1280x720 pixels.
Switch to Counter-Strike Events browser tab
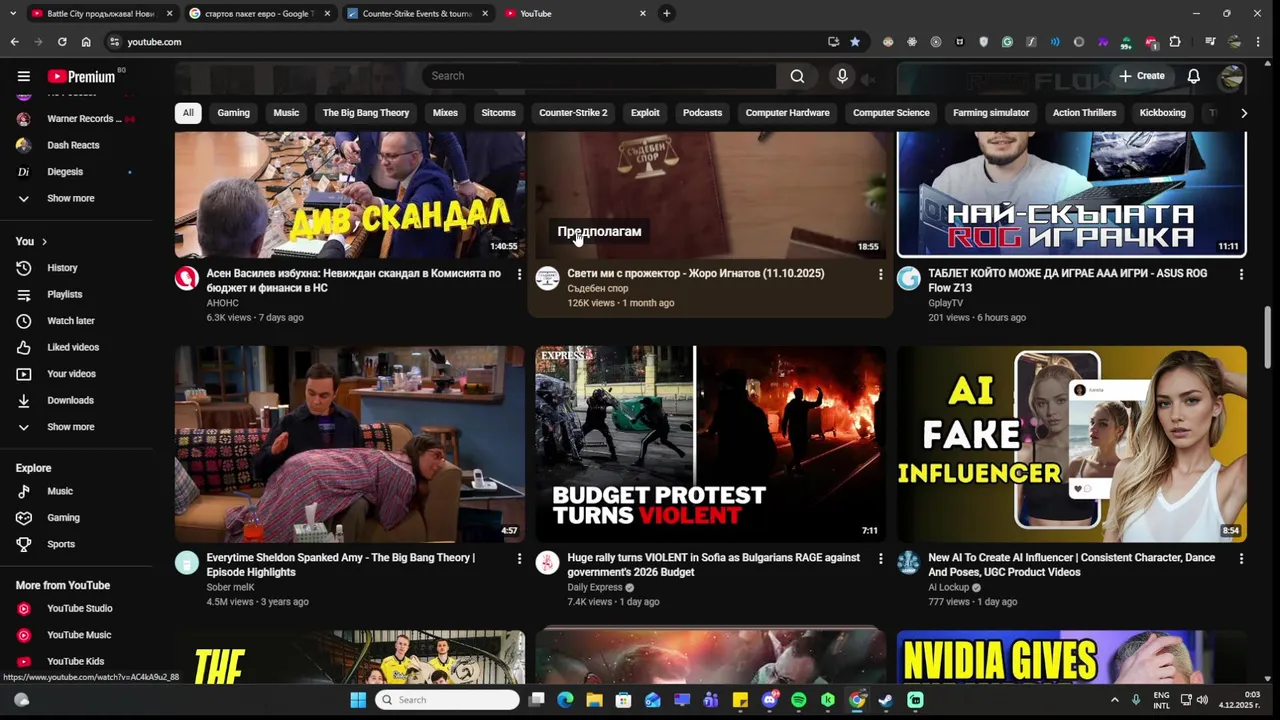[418, 14]
